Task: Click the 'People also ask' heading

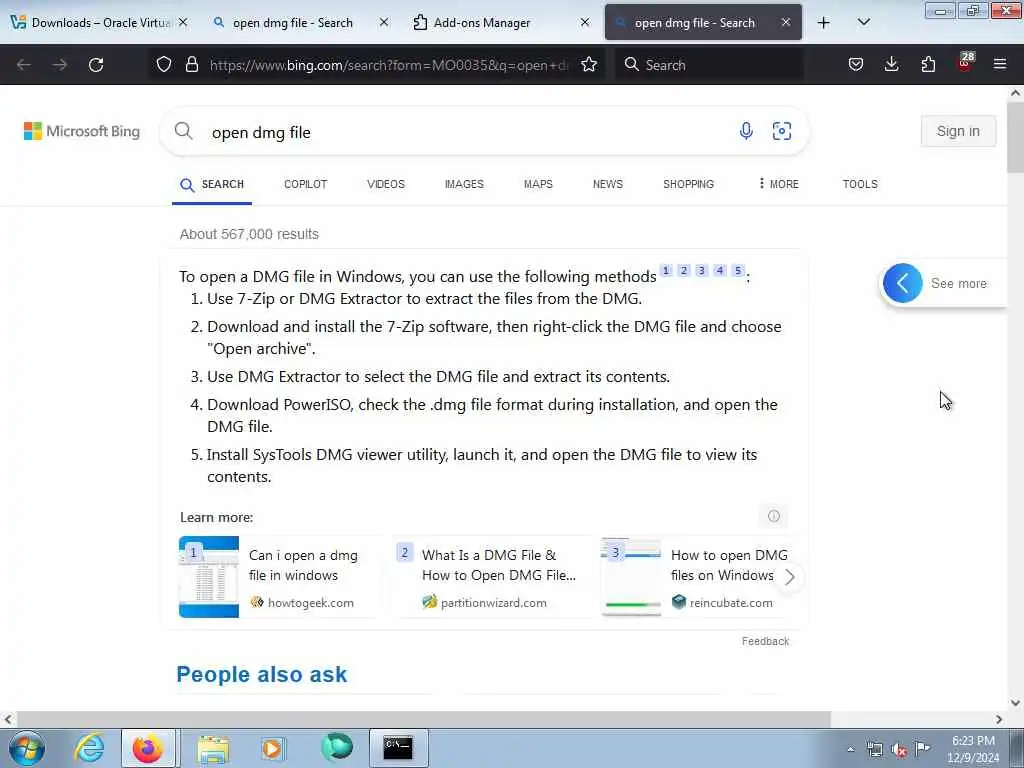Action: pyautogui.click(x=262, y=674)
